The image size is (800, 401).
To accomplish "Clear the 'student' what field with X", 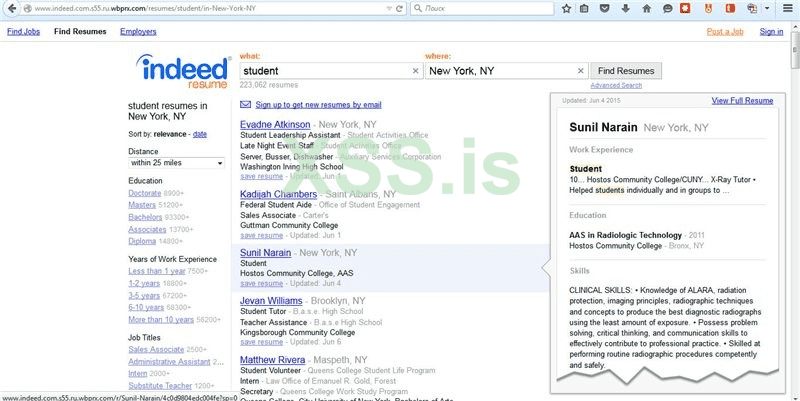I will (x=415, y=71).
